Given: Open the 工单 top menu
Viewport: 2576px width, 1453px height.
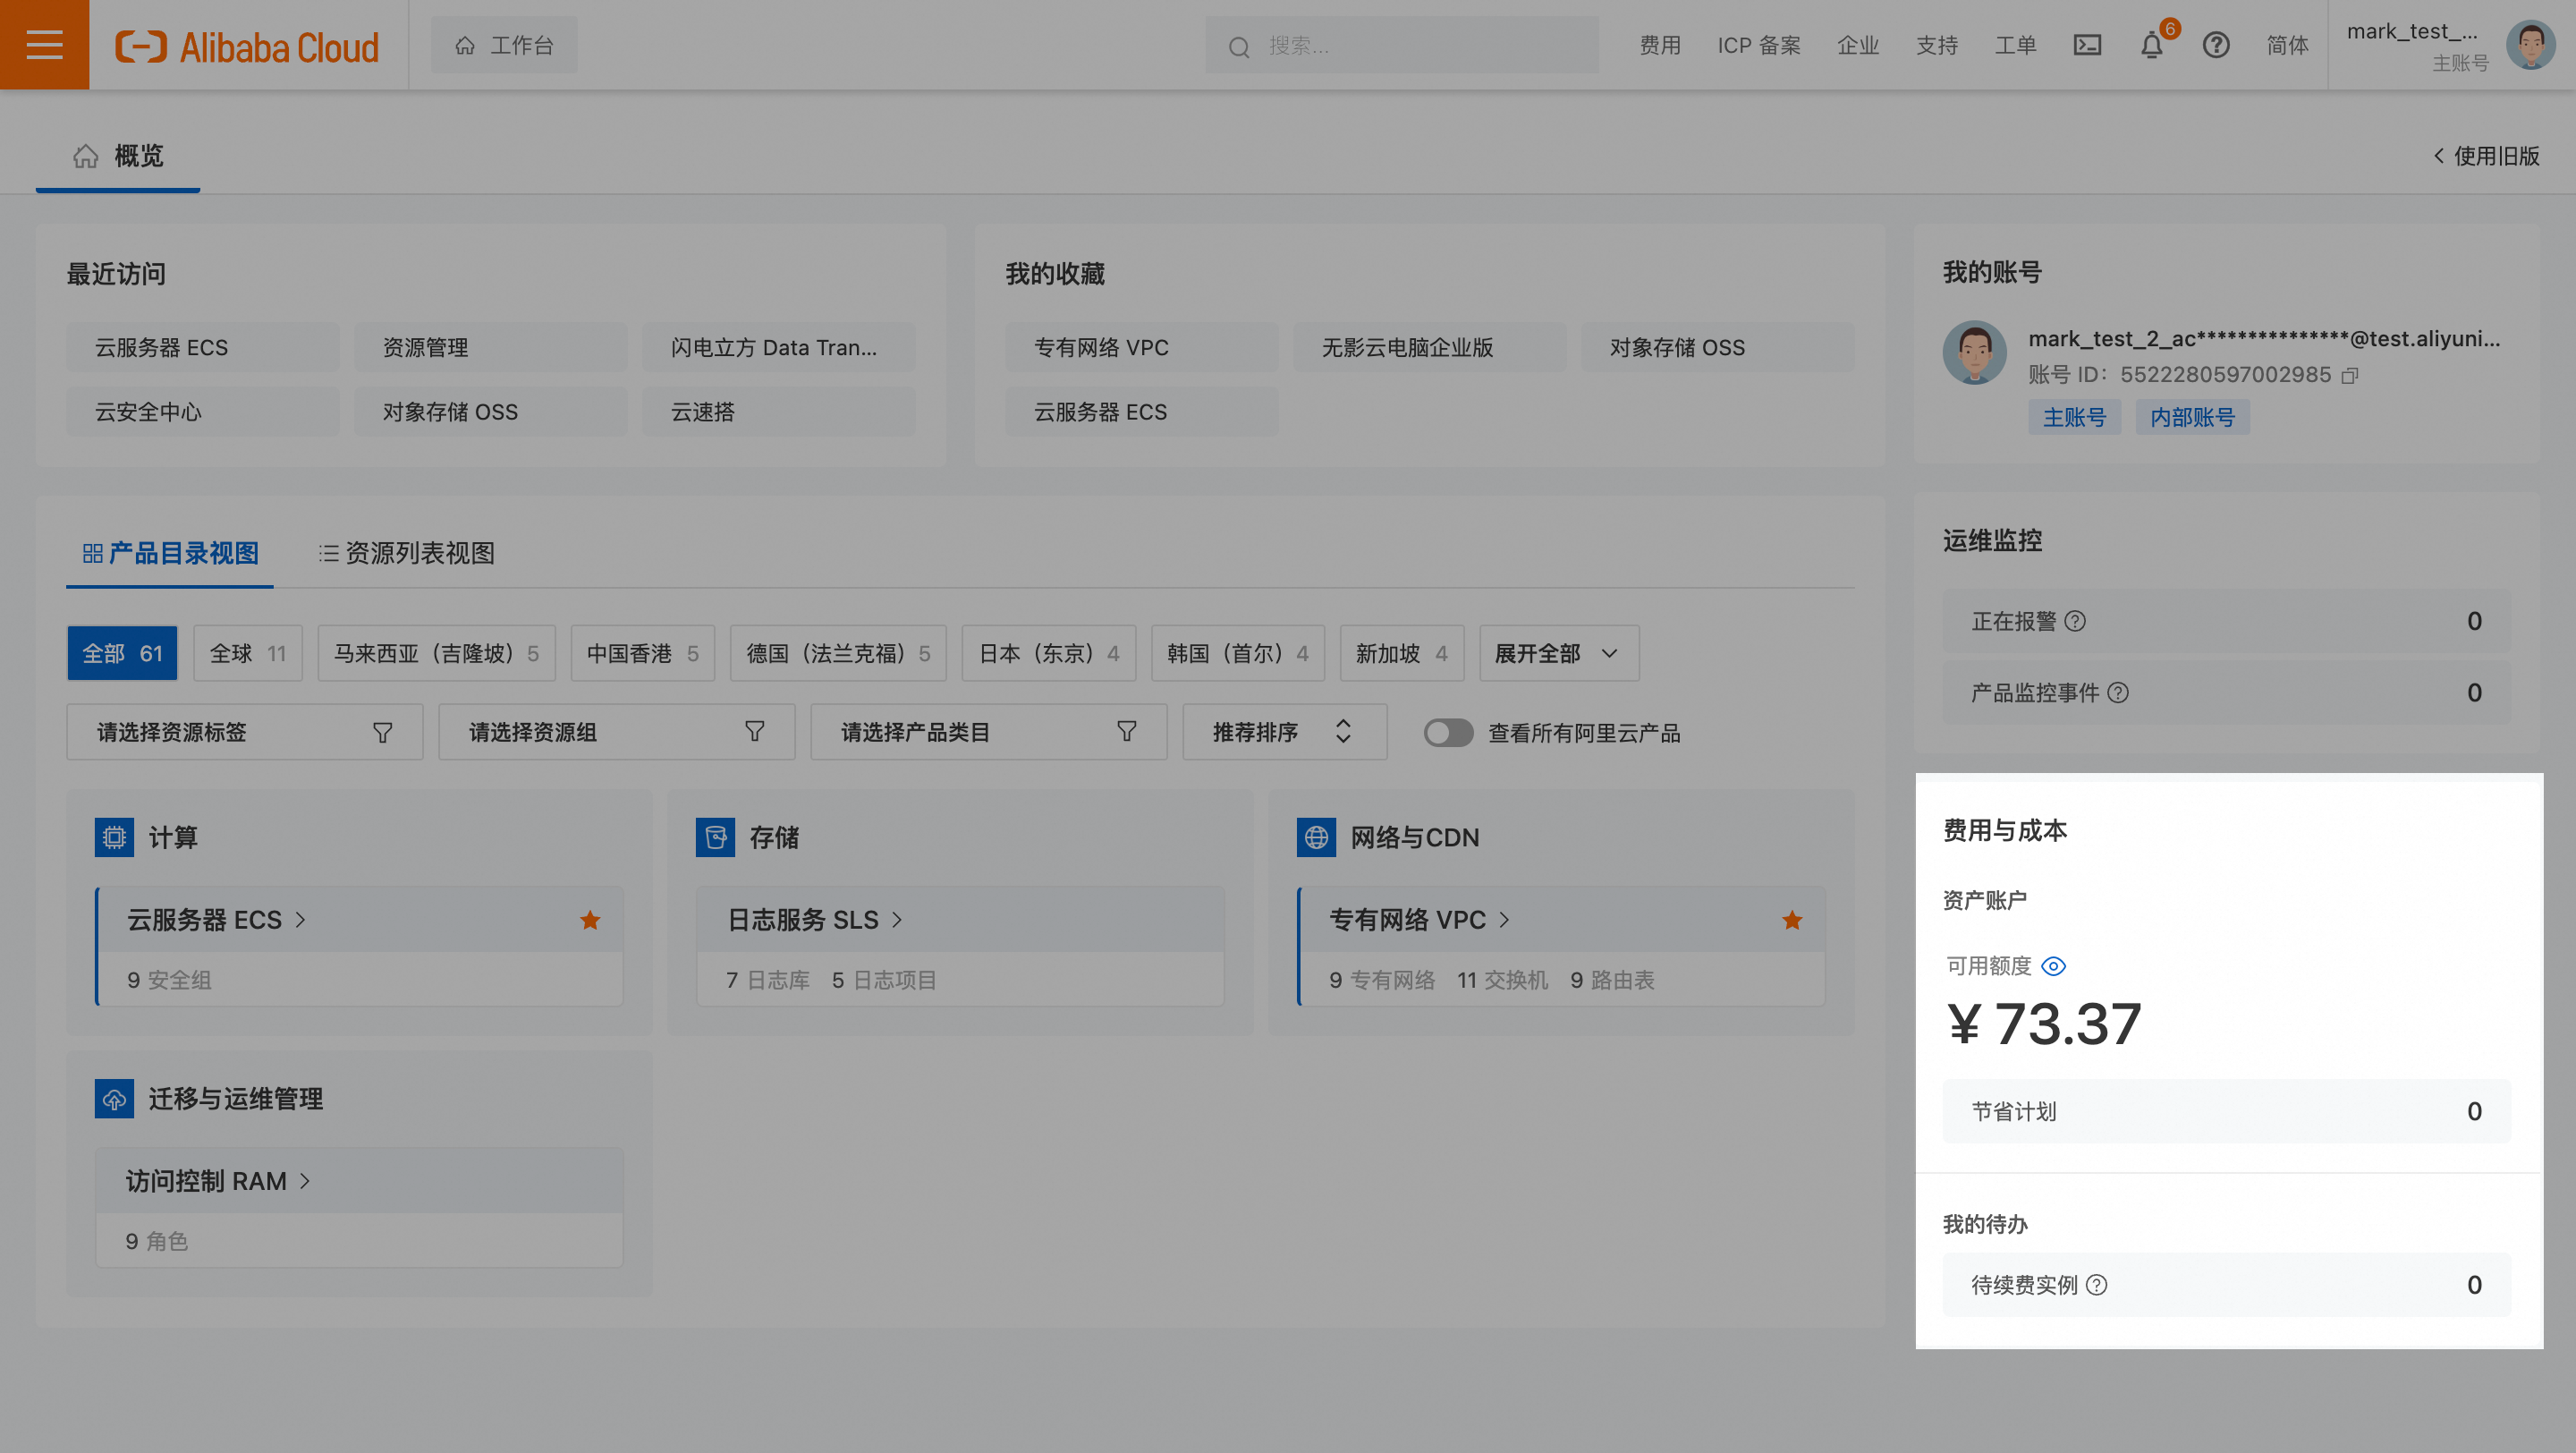Looking at the screenshot, I should coord(2016,46).
